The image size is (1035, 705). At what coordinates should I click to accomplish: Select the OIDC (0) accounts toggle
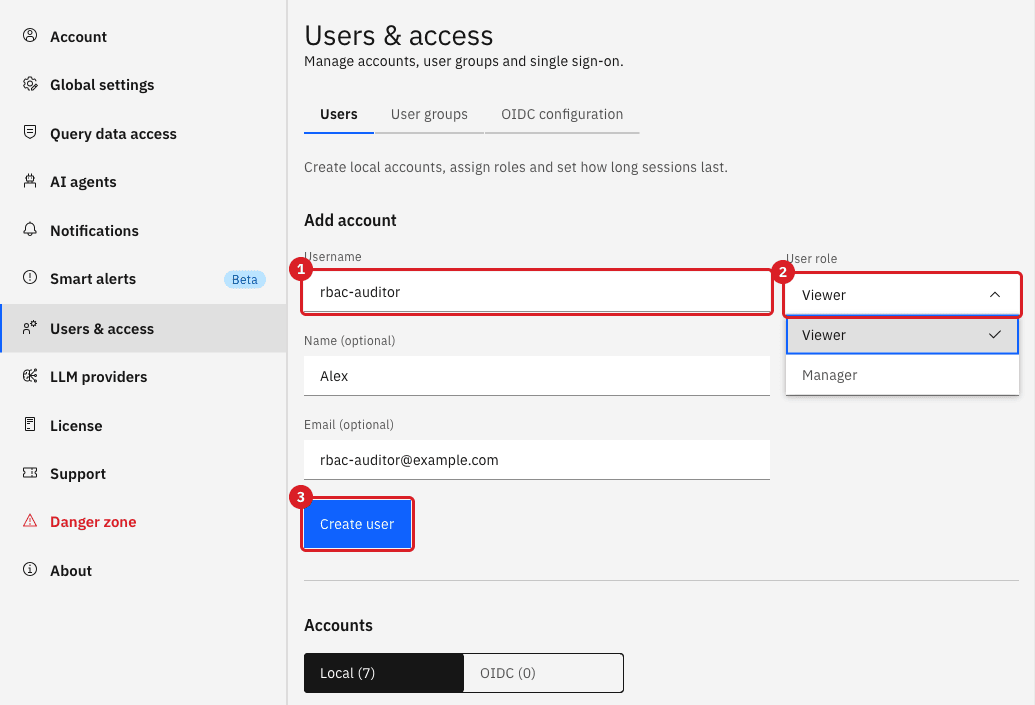point(543,673)
